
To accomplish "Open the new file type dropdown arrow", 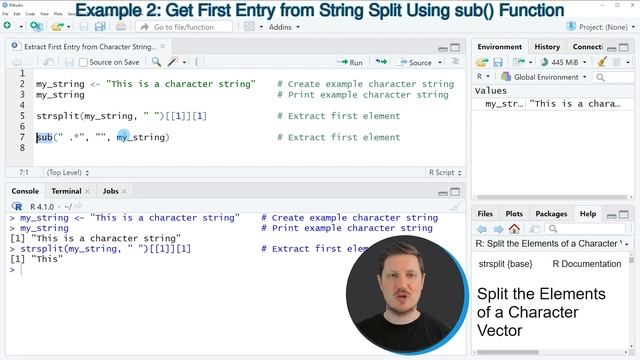I will point(21,27).
